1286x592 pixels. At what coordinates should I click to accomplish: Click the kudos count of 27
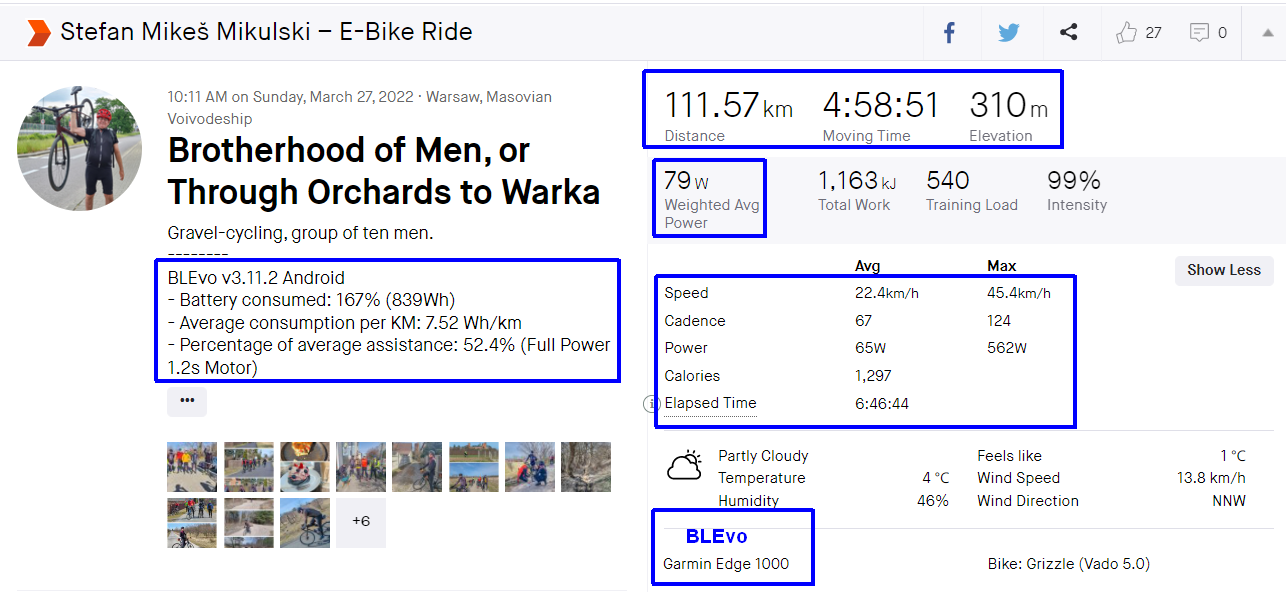[1153, 33]
